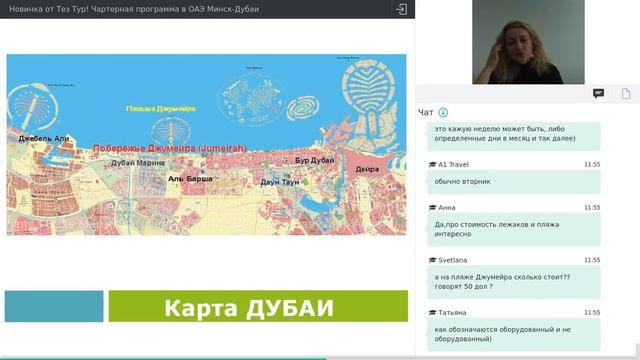The height and width of the screenshot is (360, 640).
Task: Click 'Бур Дубай' label on map
Action: click(314, 160)
